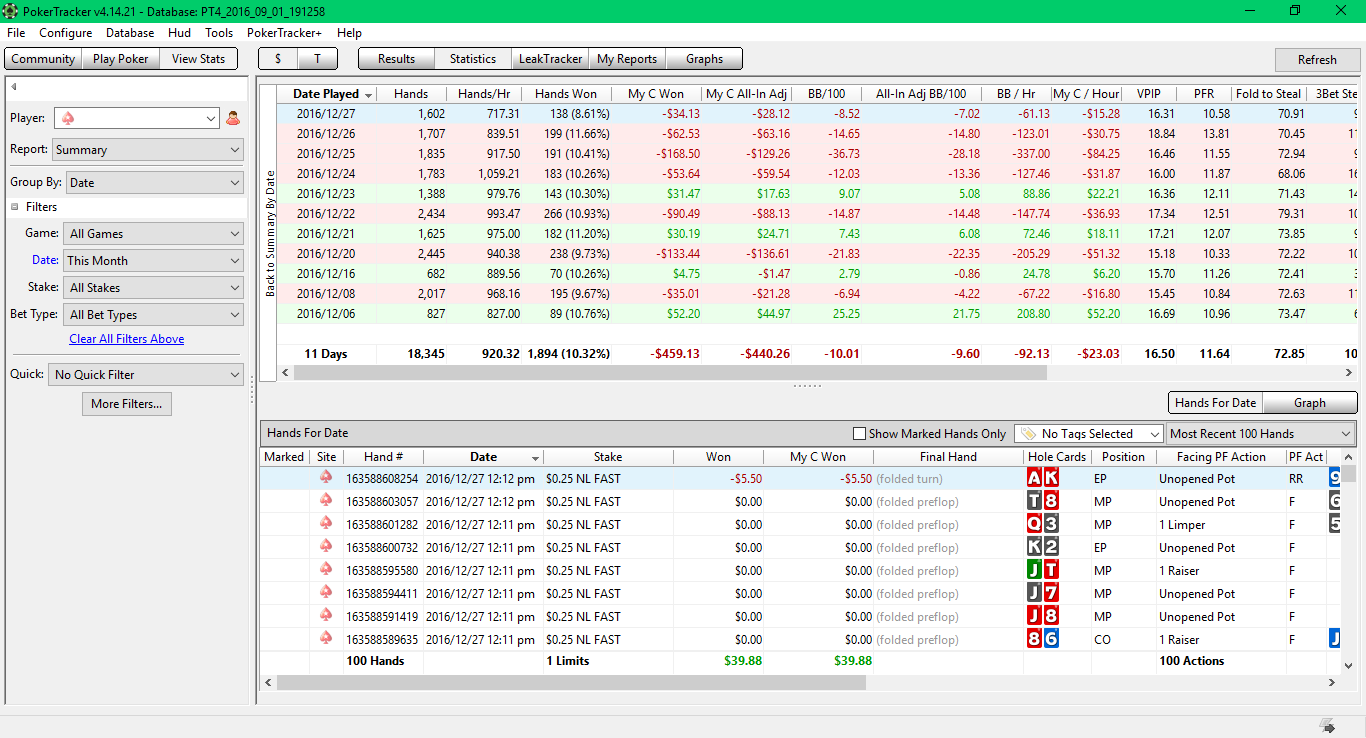Click the J T hole cards icon
The height and width of the screenshot is (738, 1366).
tap(1042, 570)
